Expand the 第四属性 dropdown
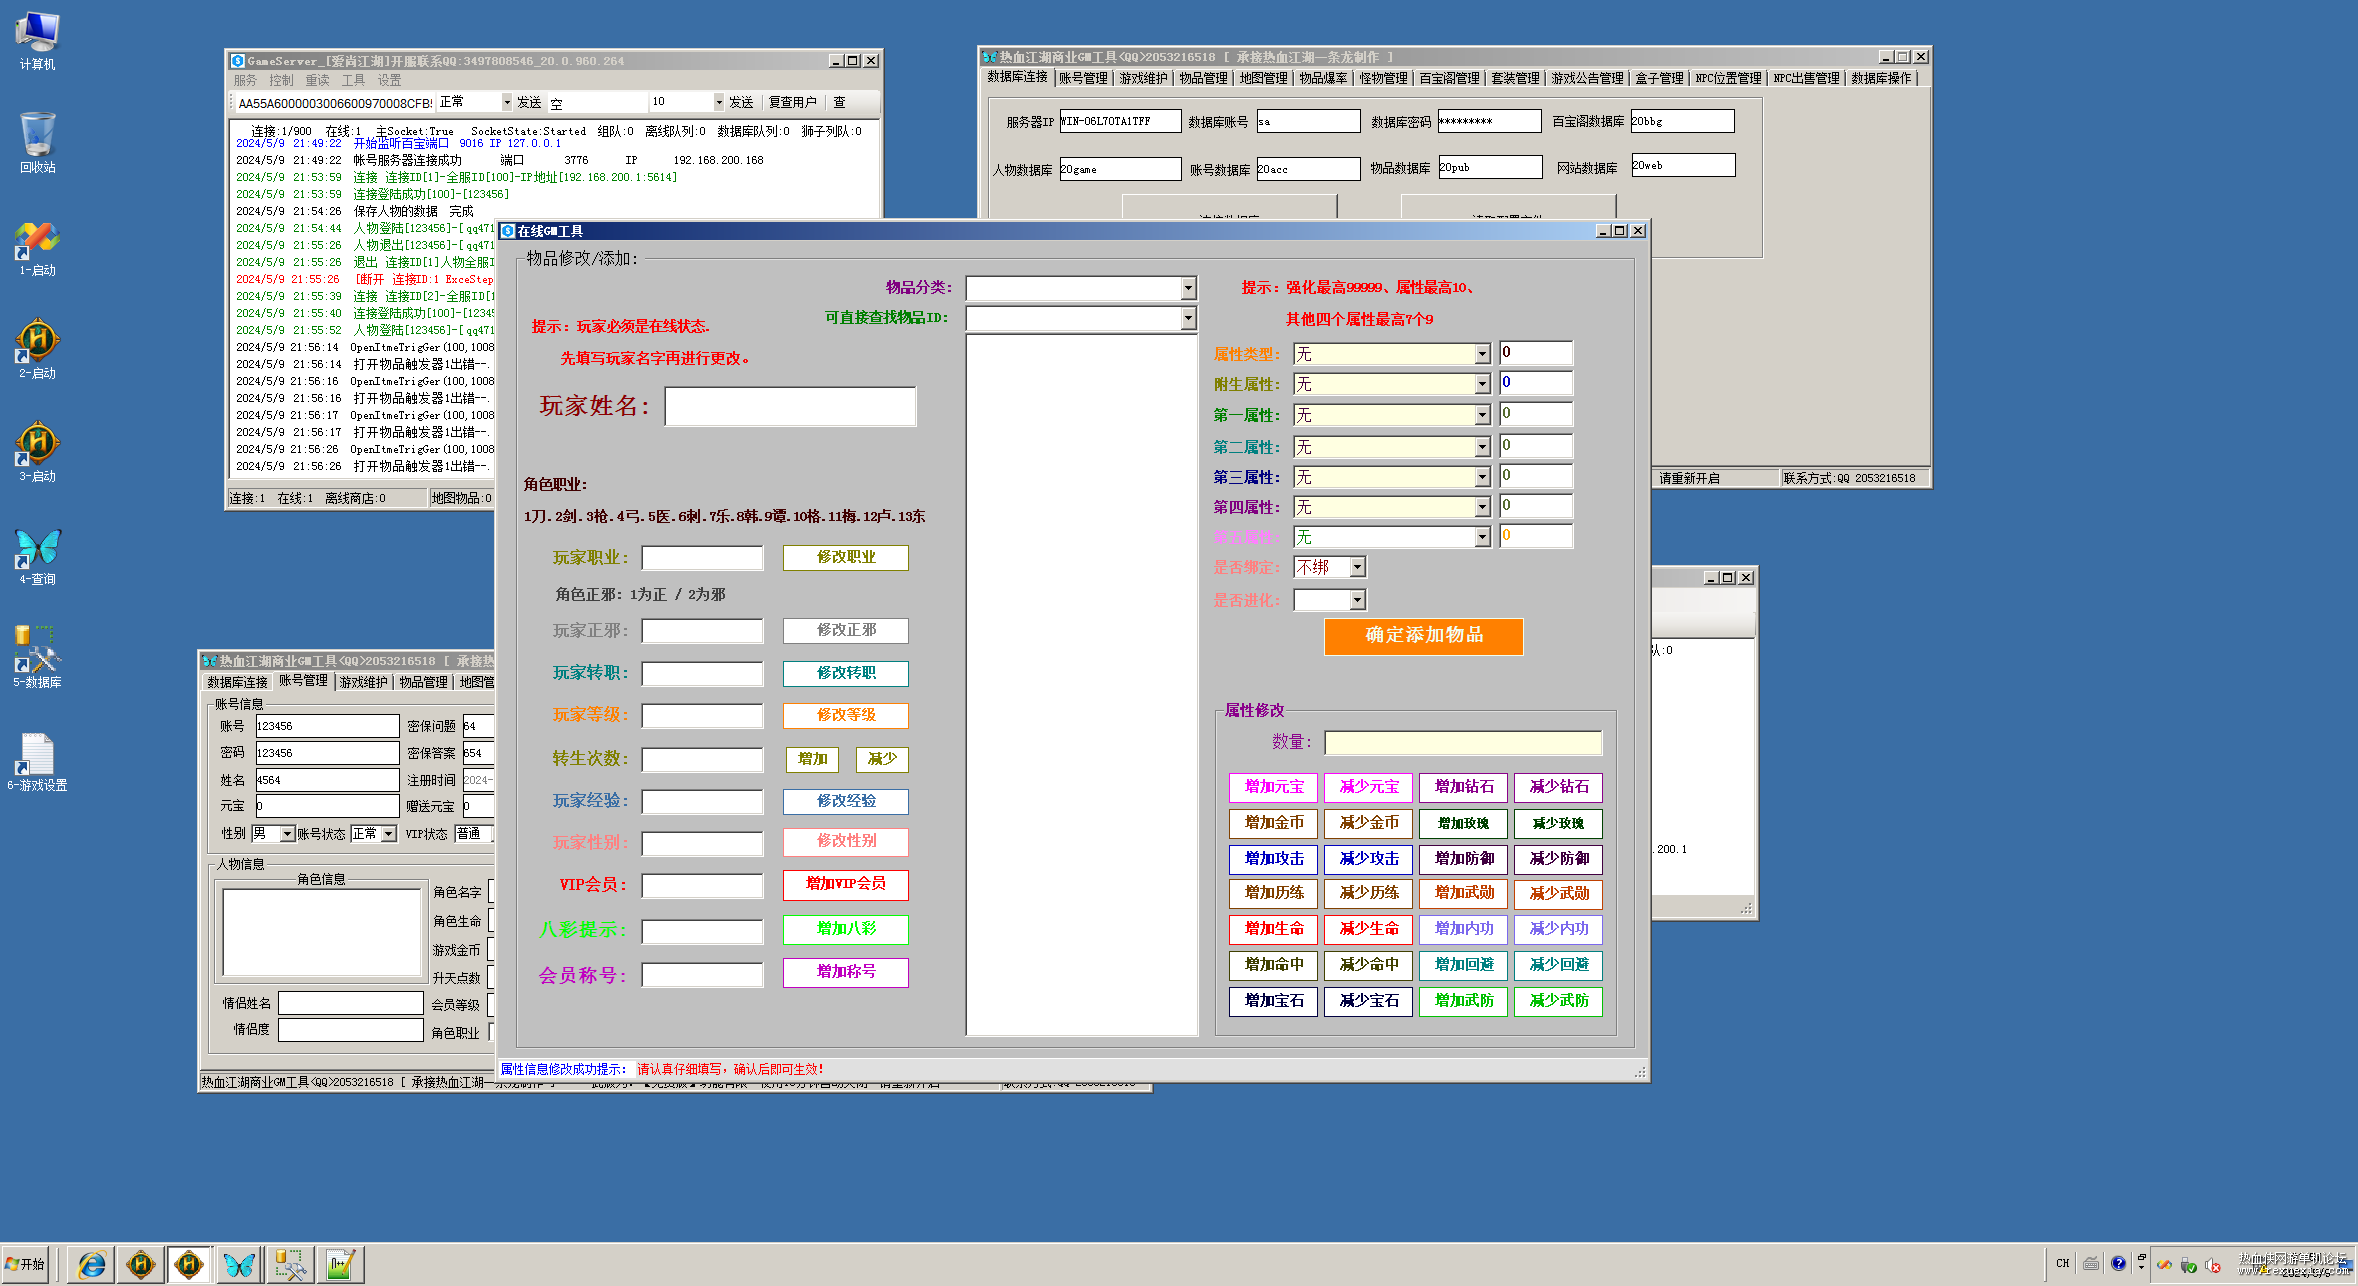Image resolution: width=2358 pixels, height=1286 pixels. [x=1482, y=508]
